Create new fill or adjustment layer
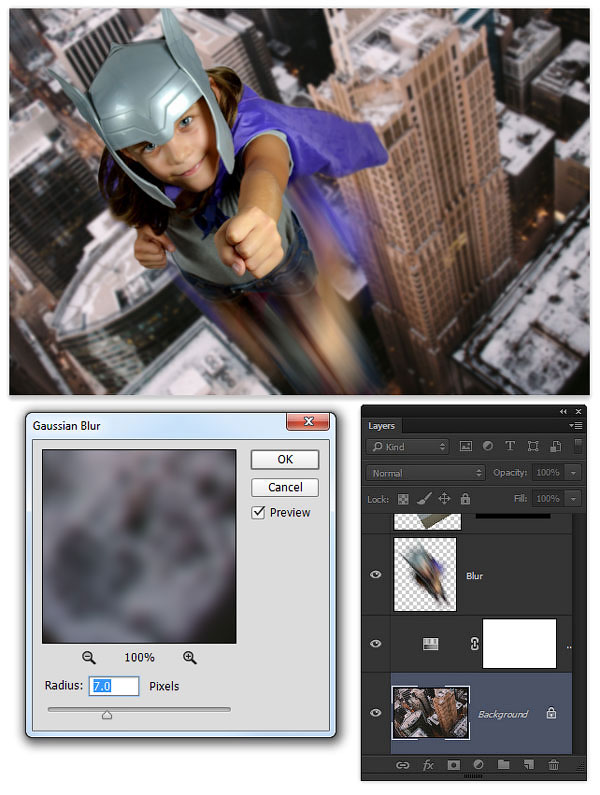600x795 pixels. coord(478,765)
